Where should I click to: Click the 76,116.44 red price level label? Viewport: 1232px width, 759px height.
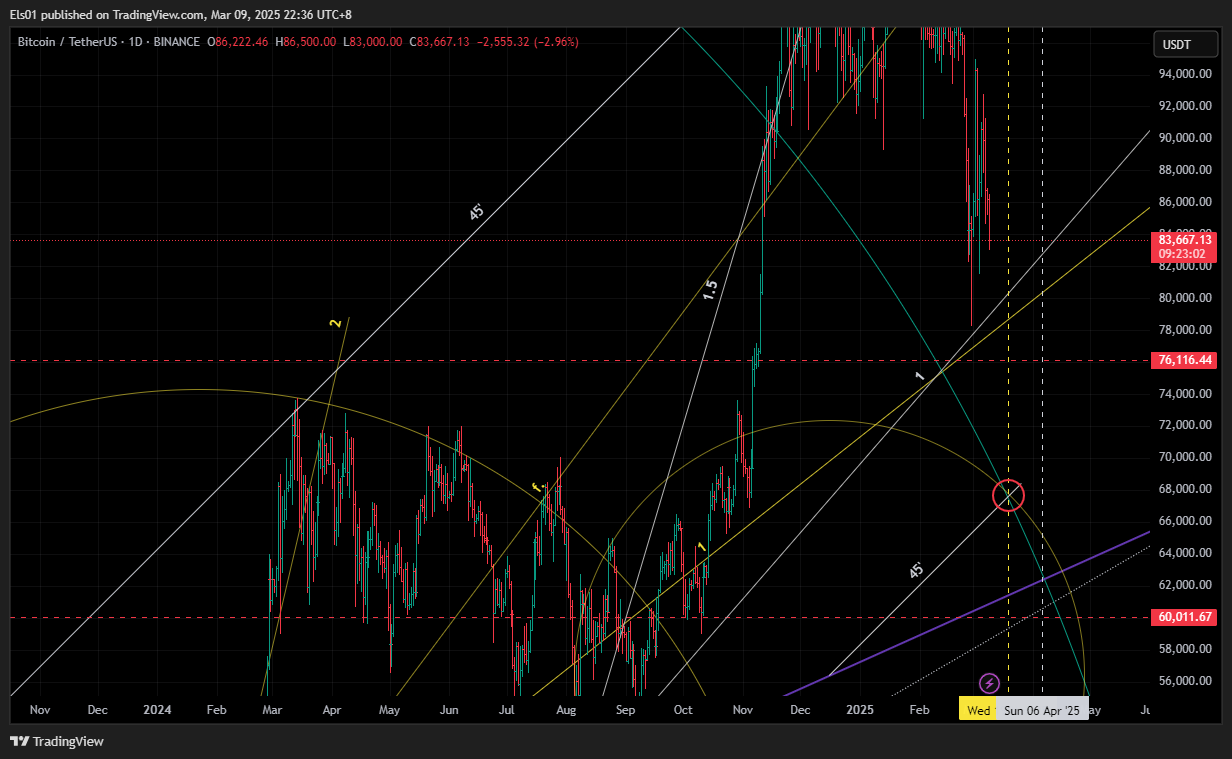pos(1185,360)
